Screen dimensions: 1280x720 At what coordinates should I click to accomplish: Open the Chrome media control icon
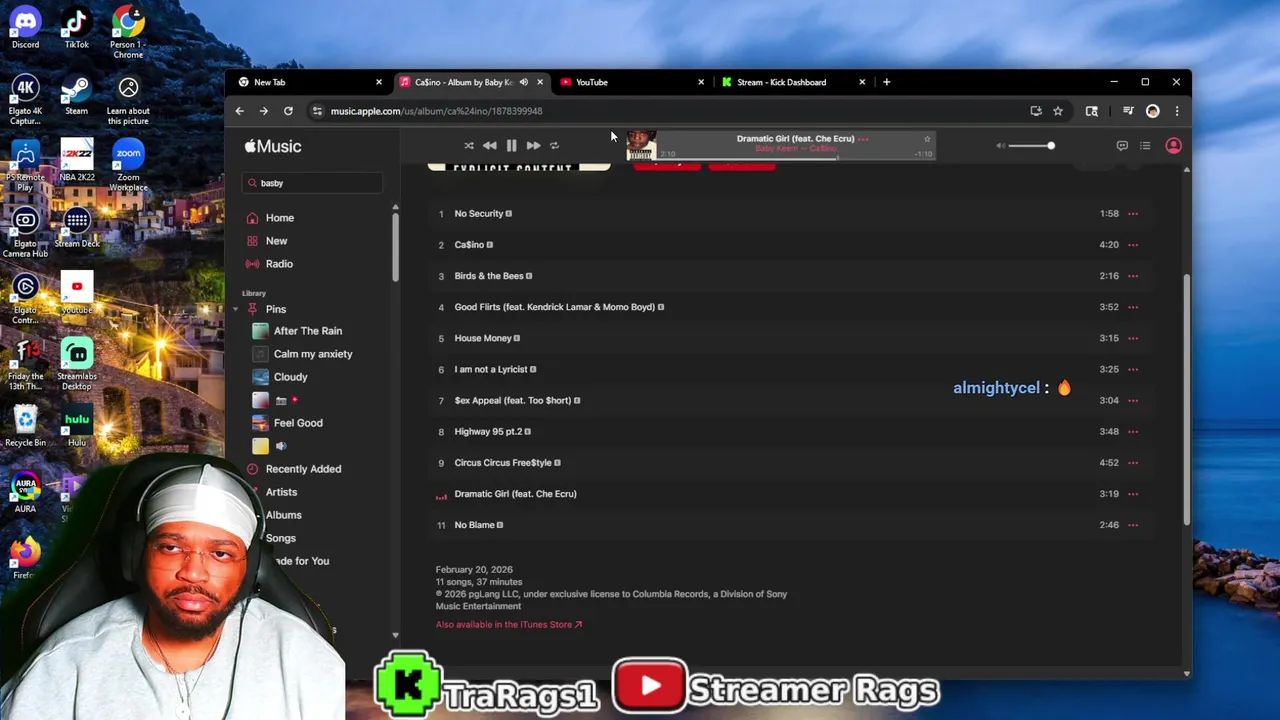tap(1128, 111)
